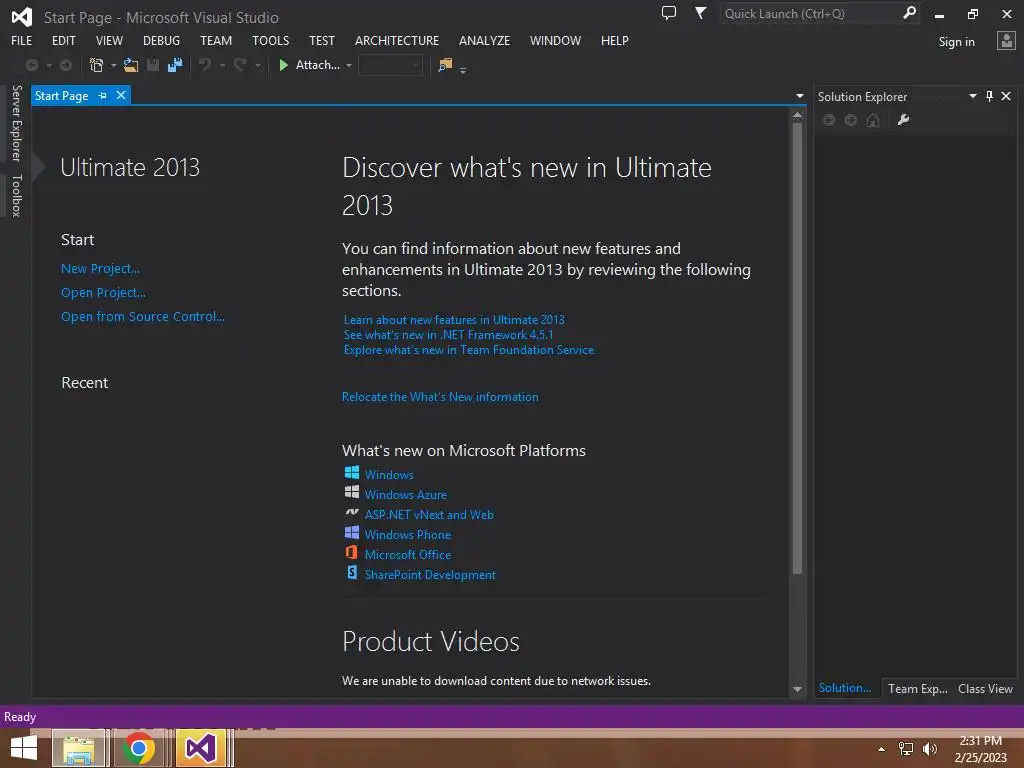Open the Windows Azure platform link
Screen dimensions: 1024x768
tap(406, 494)
